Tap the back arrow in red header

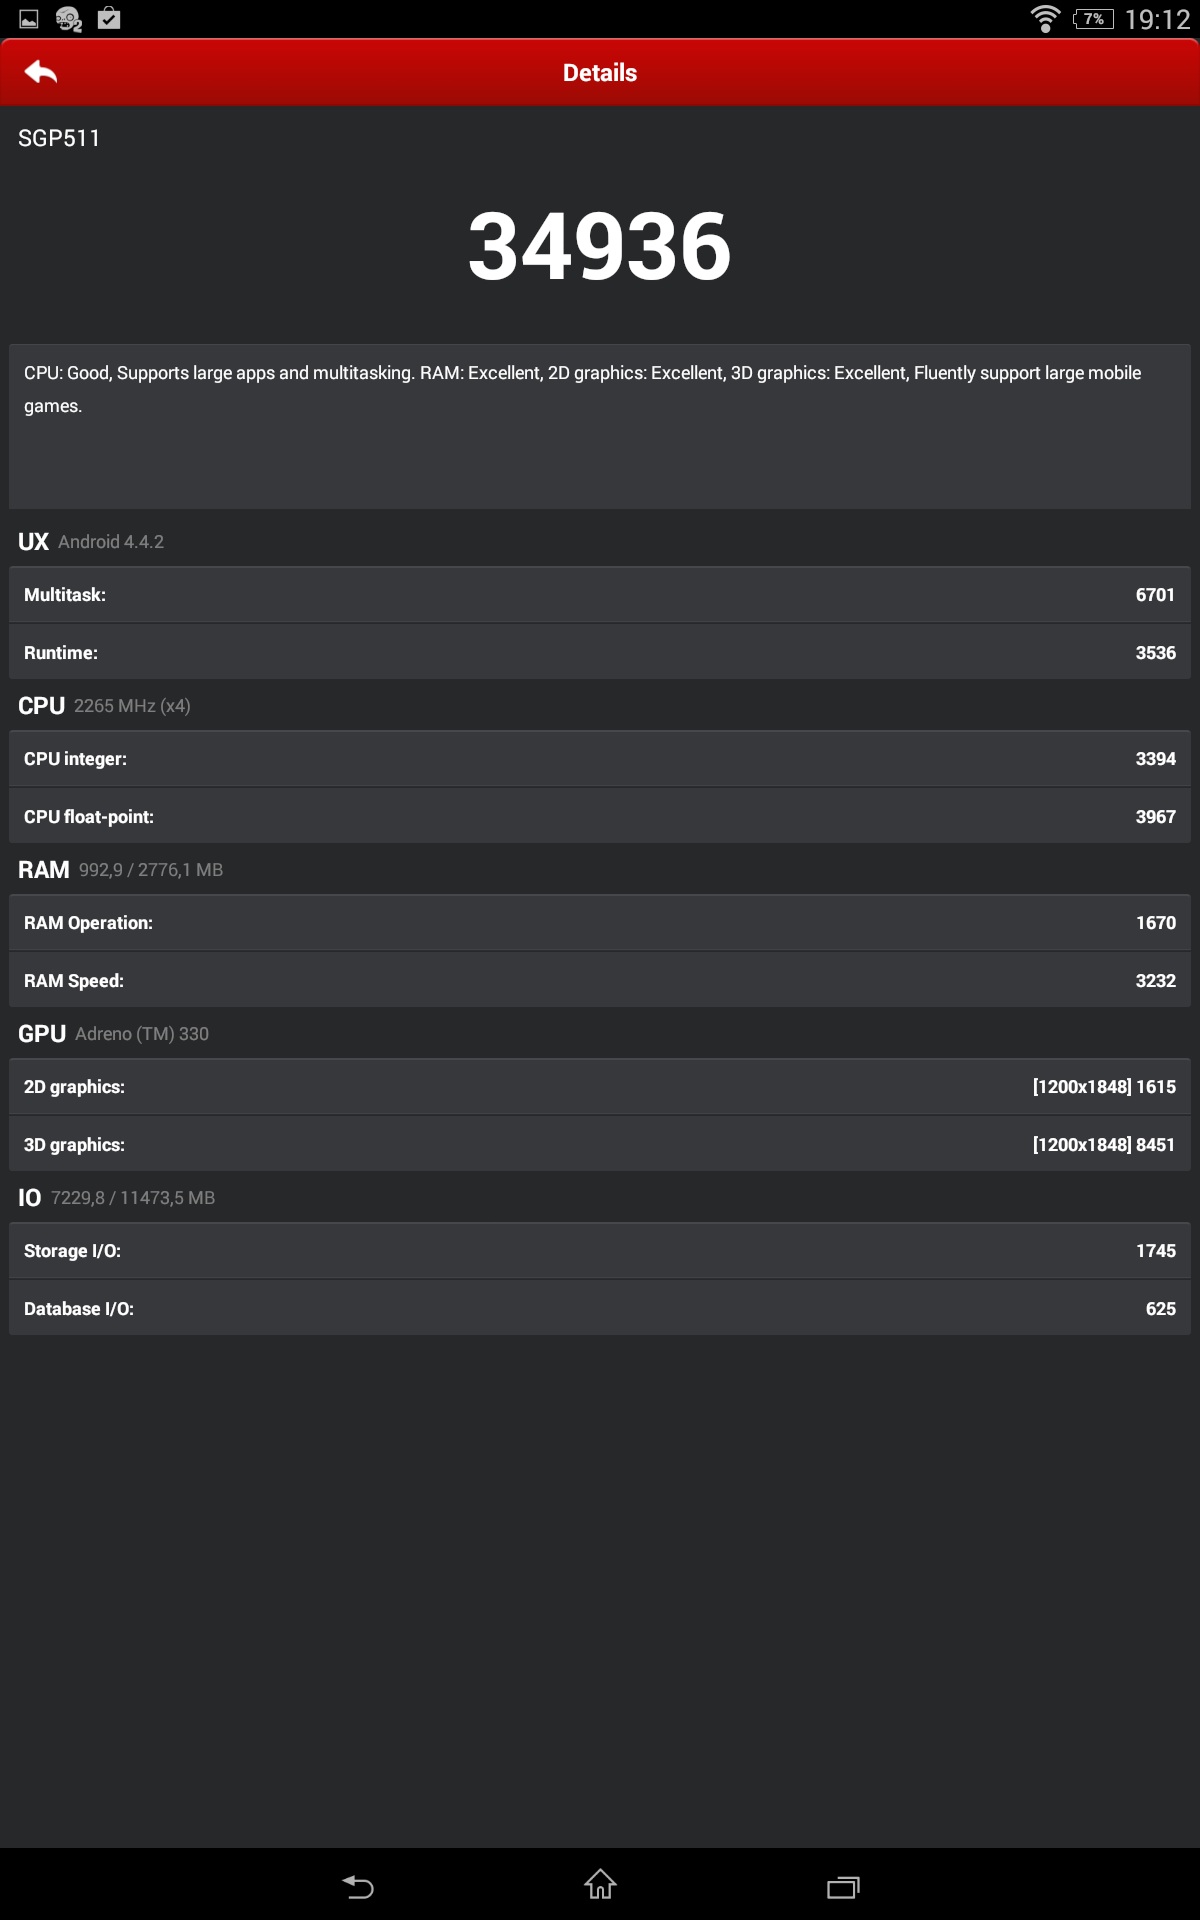point(41,72)
